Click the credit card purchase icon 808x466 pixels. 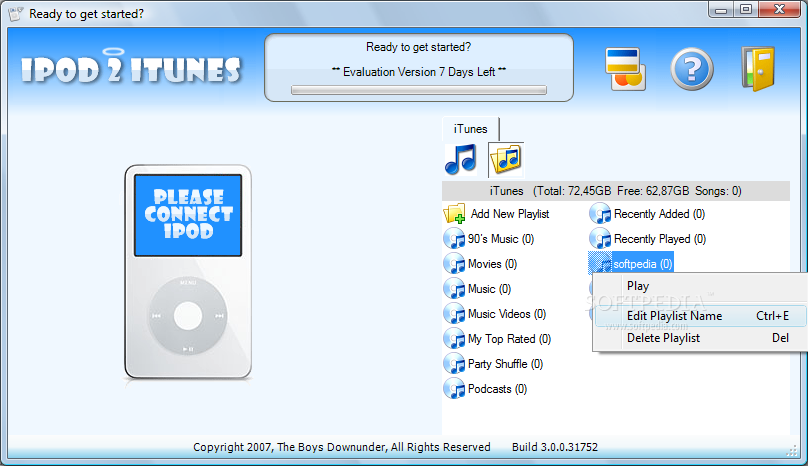click(626, 68)
